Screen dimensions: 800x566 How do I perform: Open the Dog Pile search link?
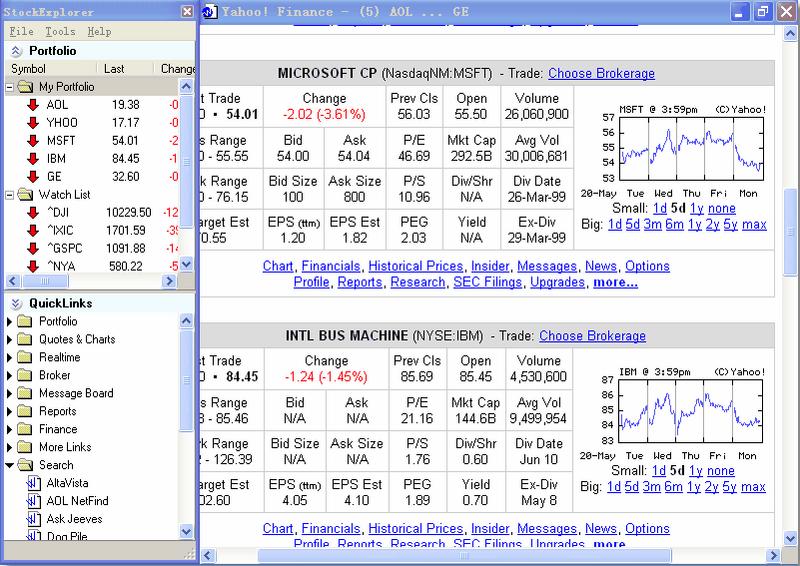(67, 536)
